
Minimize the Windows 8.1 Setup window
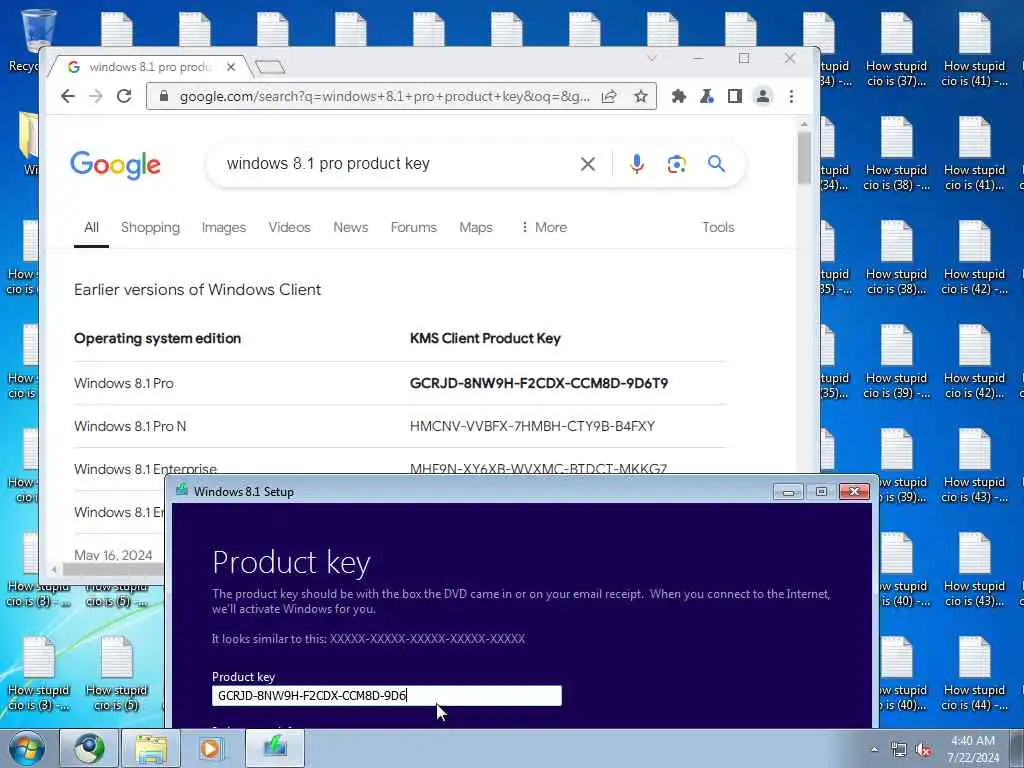[788, 492]
